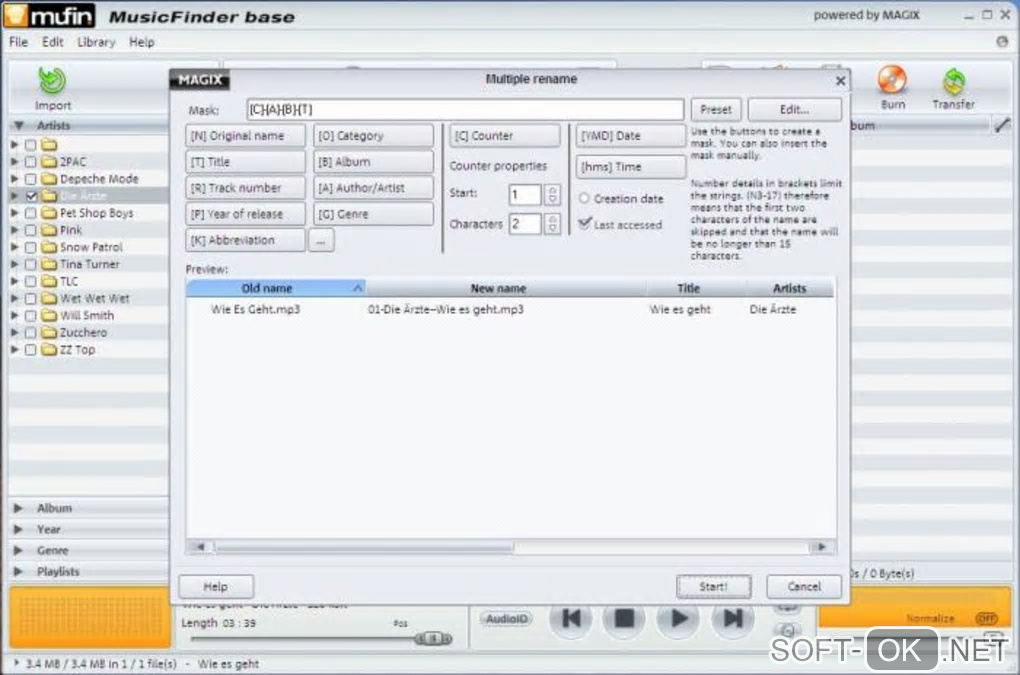Select the Creation date radio option

(584, 198)
